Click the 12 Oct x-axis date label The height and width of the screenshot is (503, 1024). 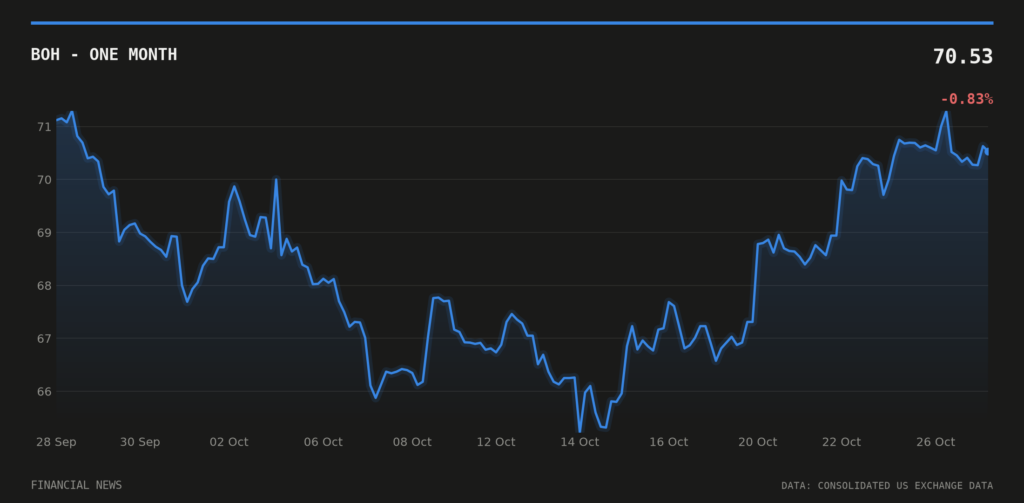[x=496, y=442]
